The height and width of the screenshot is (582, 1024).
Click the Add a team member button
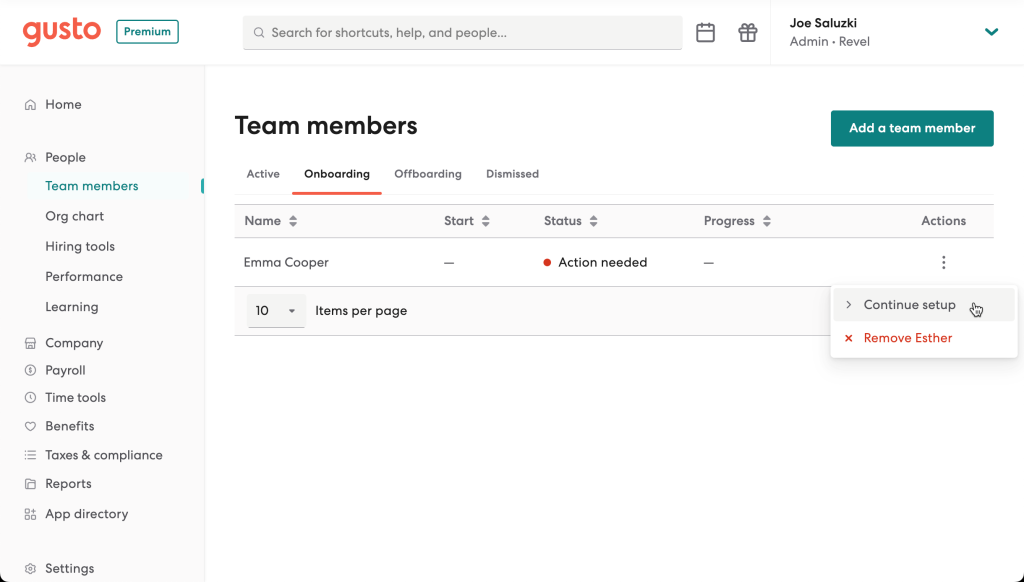tap(911, 128)
